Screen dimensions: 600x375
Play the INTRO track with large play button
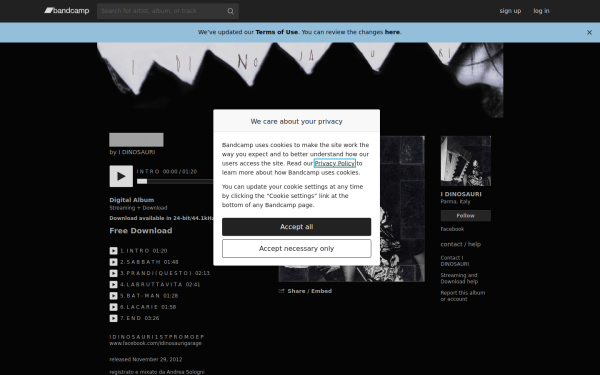(x=121, y=176)
